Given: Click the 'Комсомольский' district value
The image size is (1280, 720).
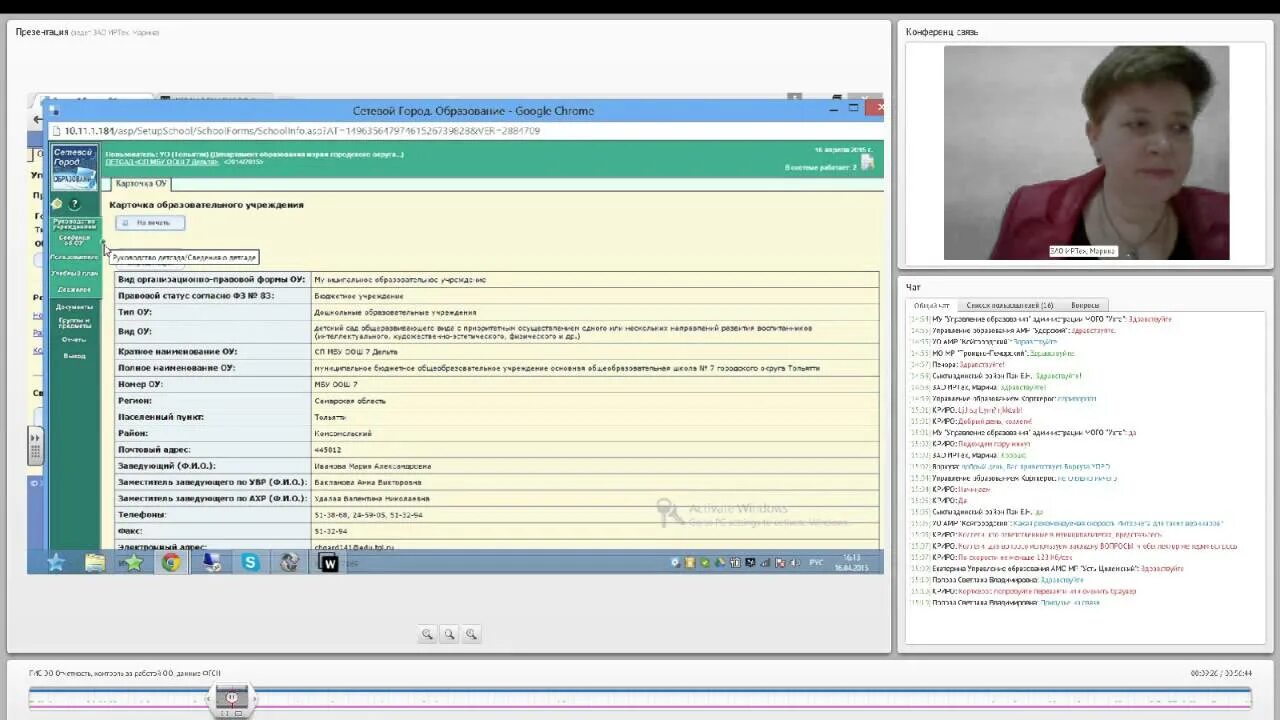Looking at the screenshot, I should coord(343,433).
